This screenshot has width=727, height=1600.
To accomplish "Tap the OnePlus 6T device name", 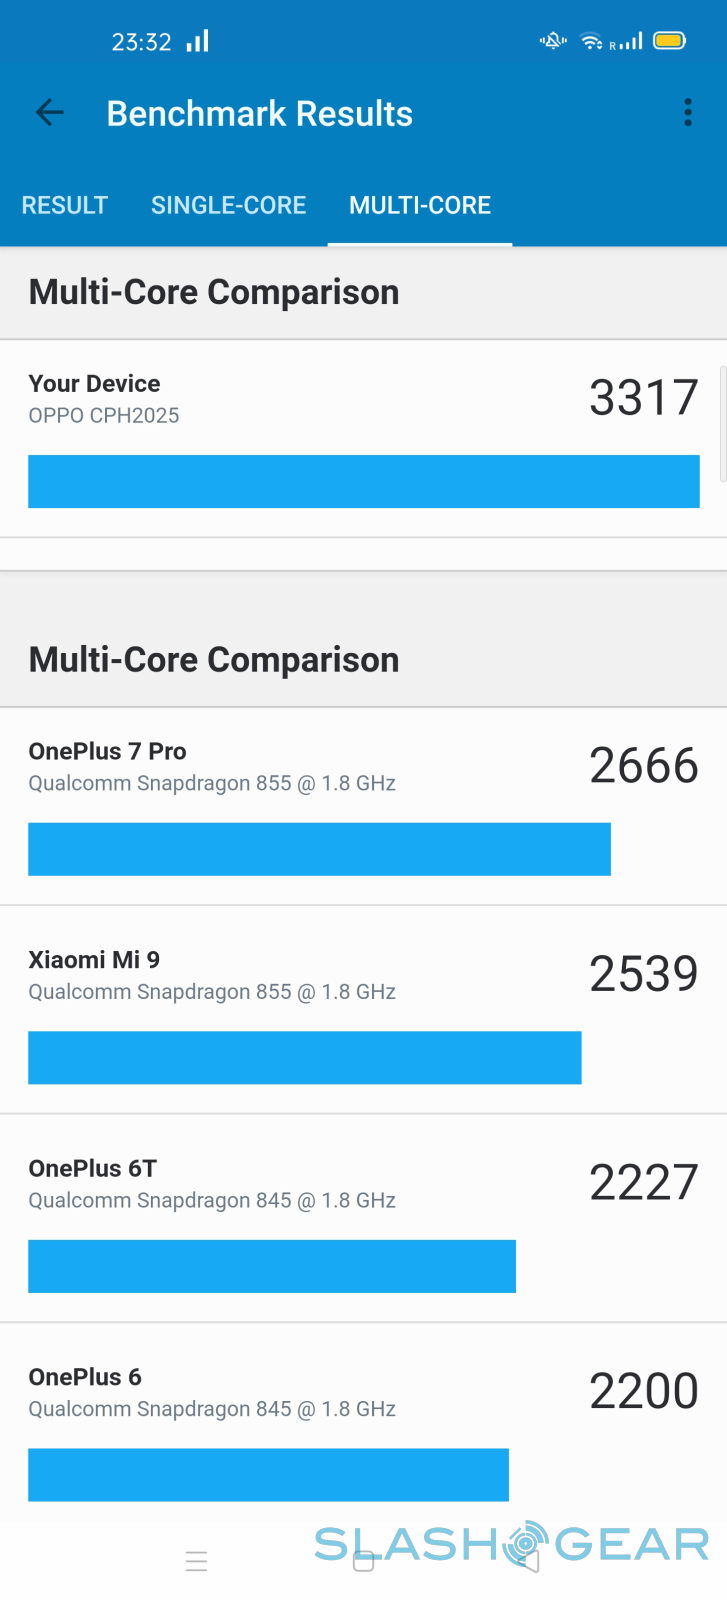I will click(93, 1168).
